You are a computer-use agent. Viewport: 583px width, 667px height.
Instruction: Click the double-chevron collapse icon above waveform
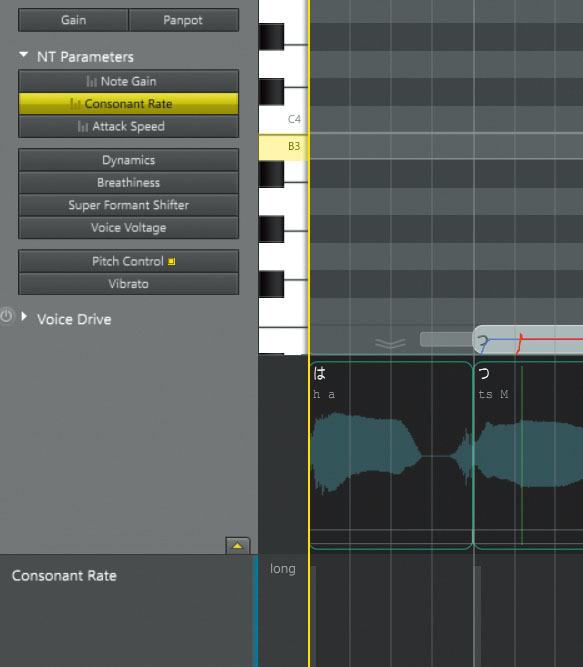(x=390, y=343)
